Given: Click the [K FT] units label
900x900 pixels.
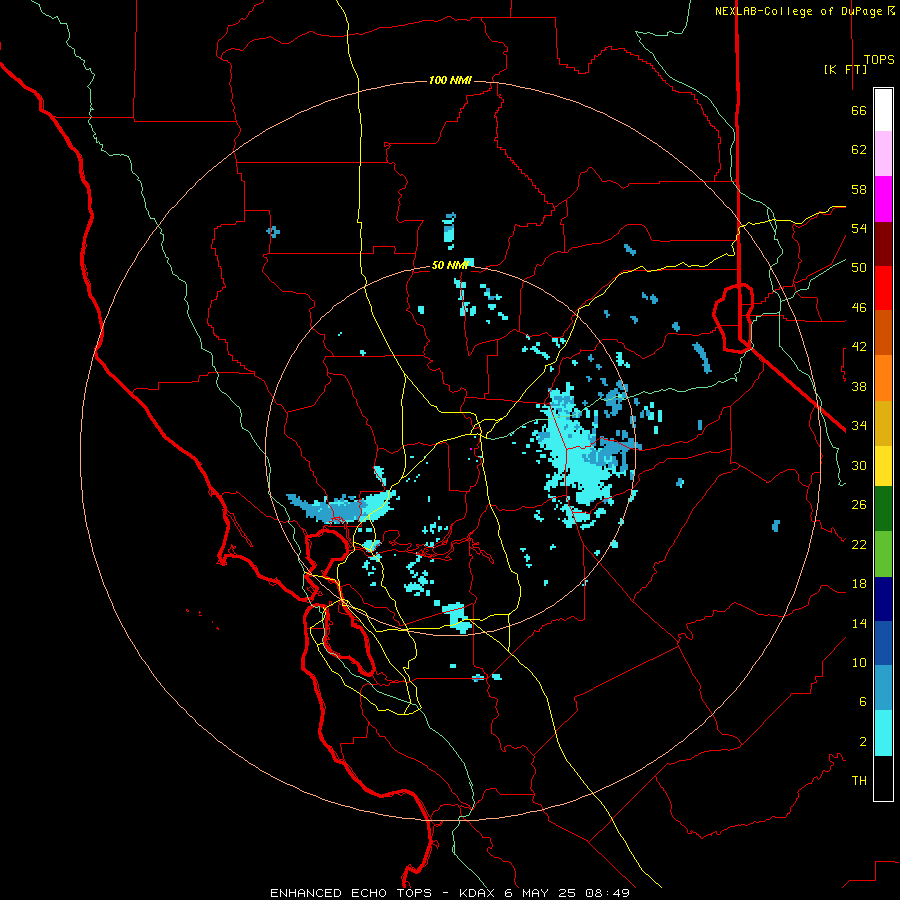Looking at the screenshot, I should click(x=845, y=69).
